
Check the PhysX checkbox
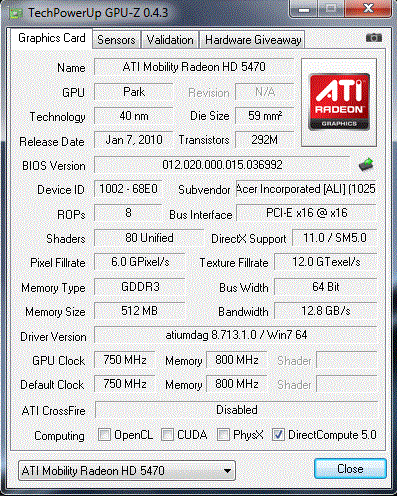[x=223, y=435]
